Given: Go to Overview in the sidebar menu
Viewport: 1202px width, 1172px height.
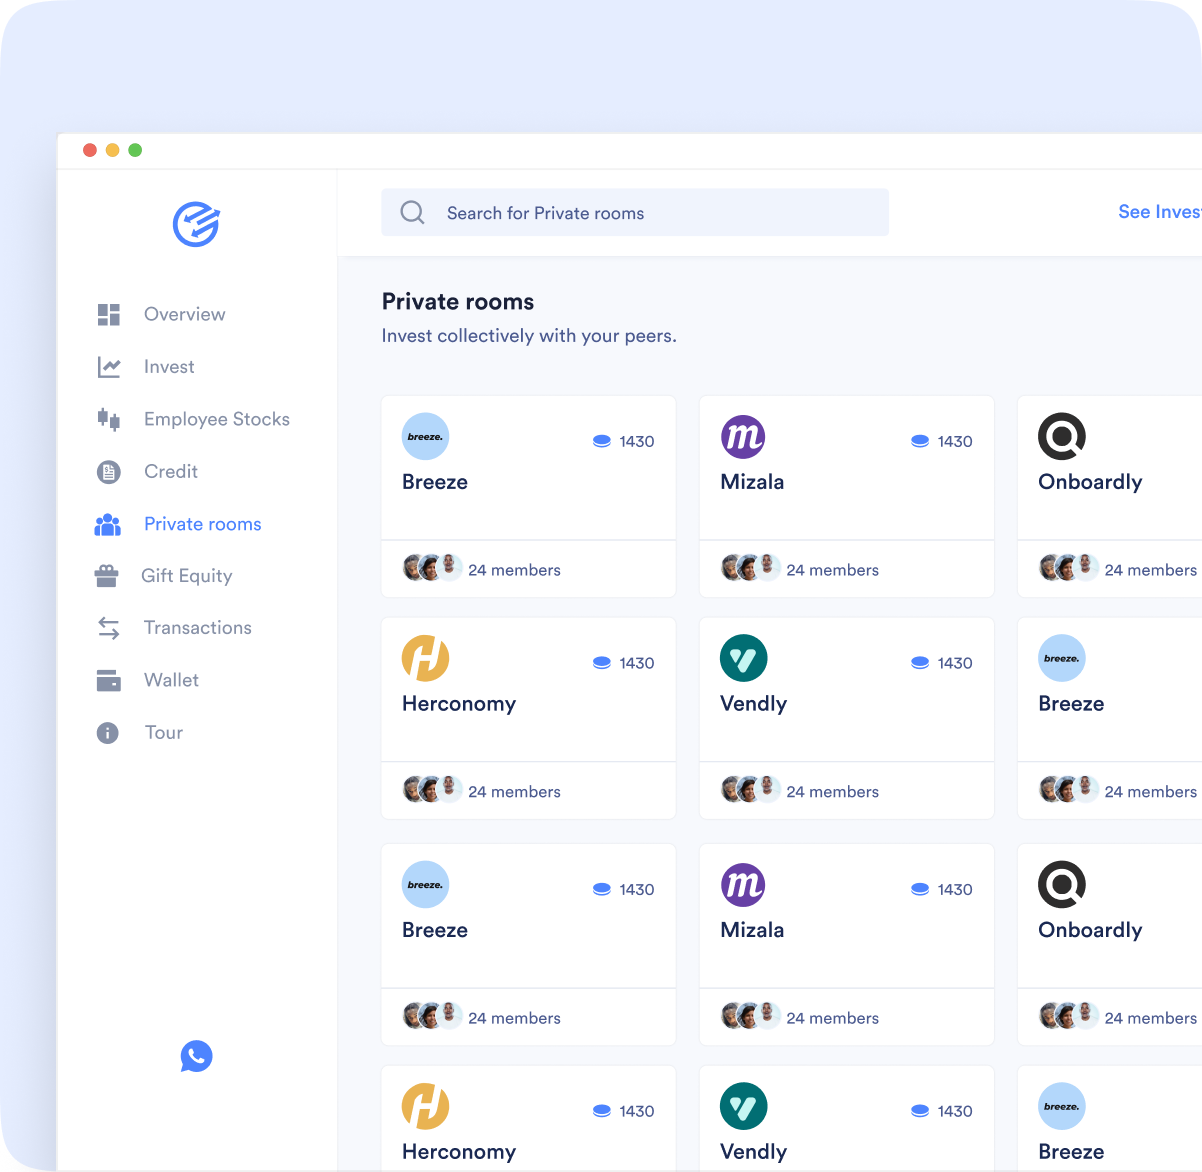Looking at the screenshot, I should pyautogui.click(x=185, y=314).
